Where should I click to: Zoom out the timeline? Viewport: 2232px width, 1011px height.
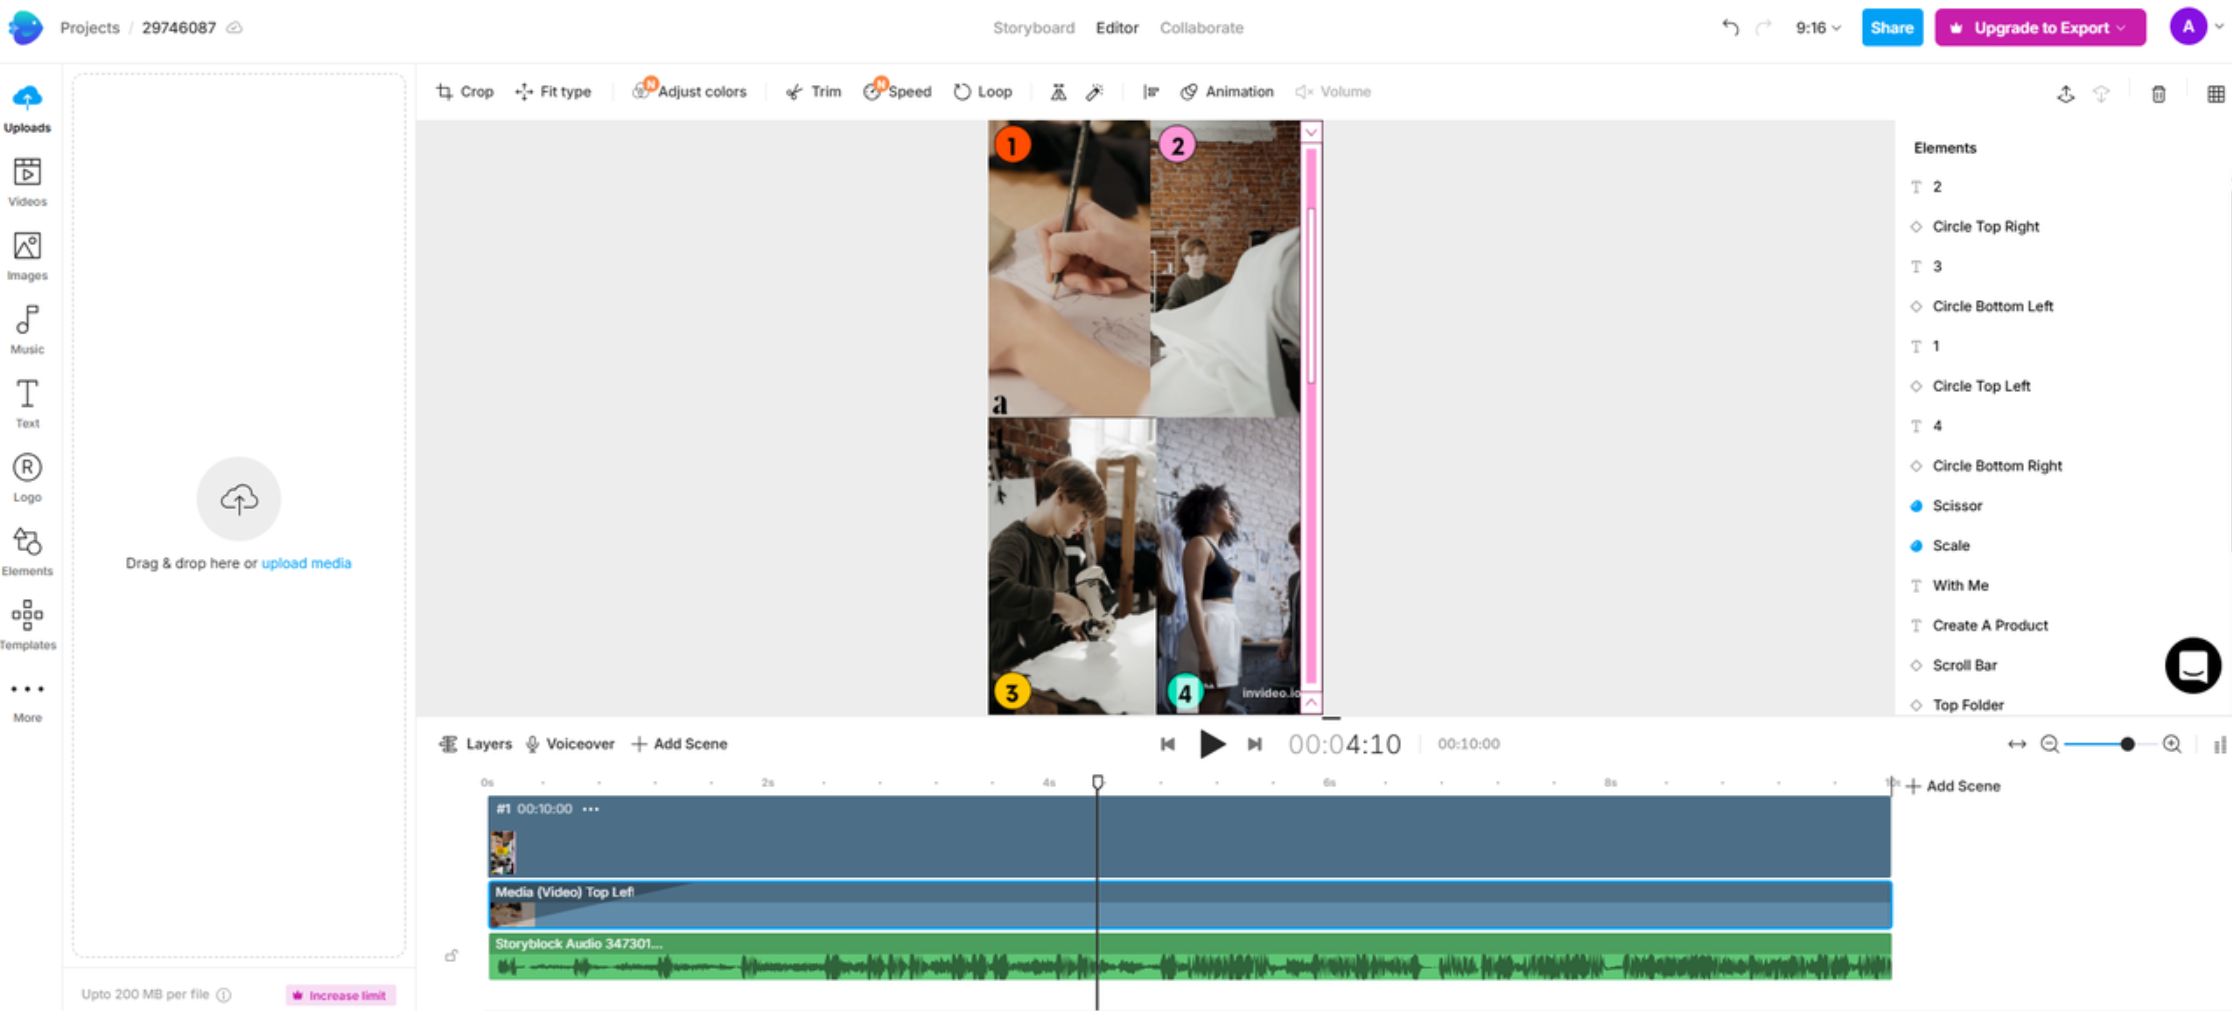pyautogui.click(x=2049, y=744)
